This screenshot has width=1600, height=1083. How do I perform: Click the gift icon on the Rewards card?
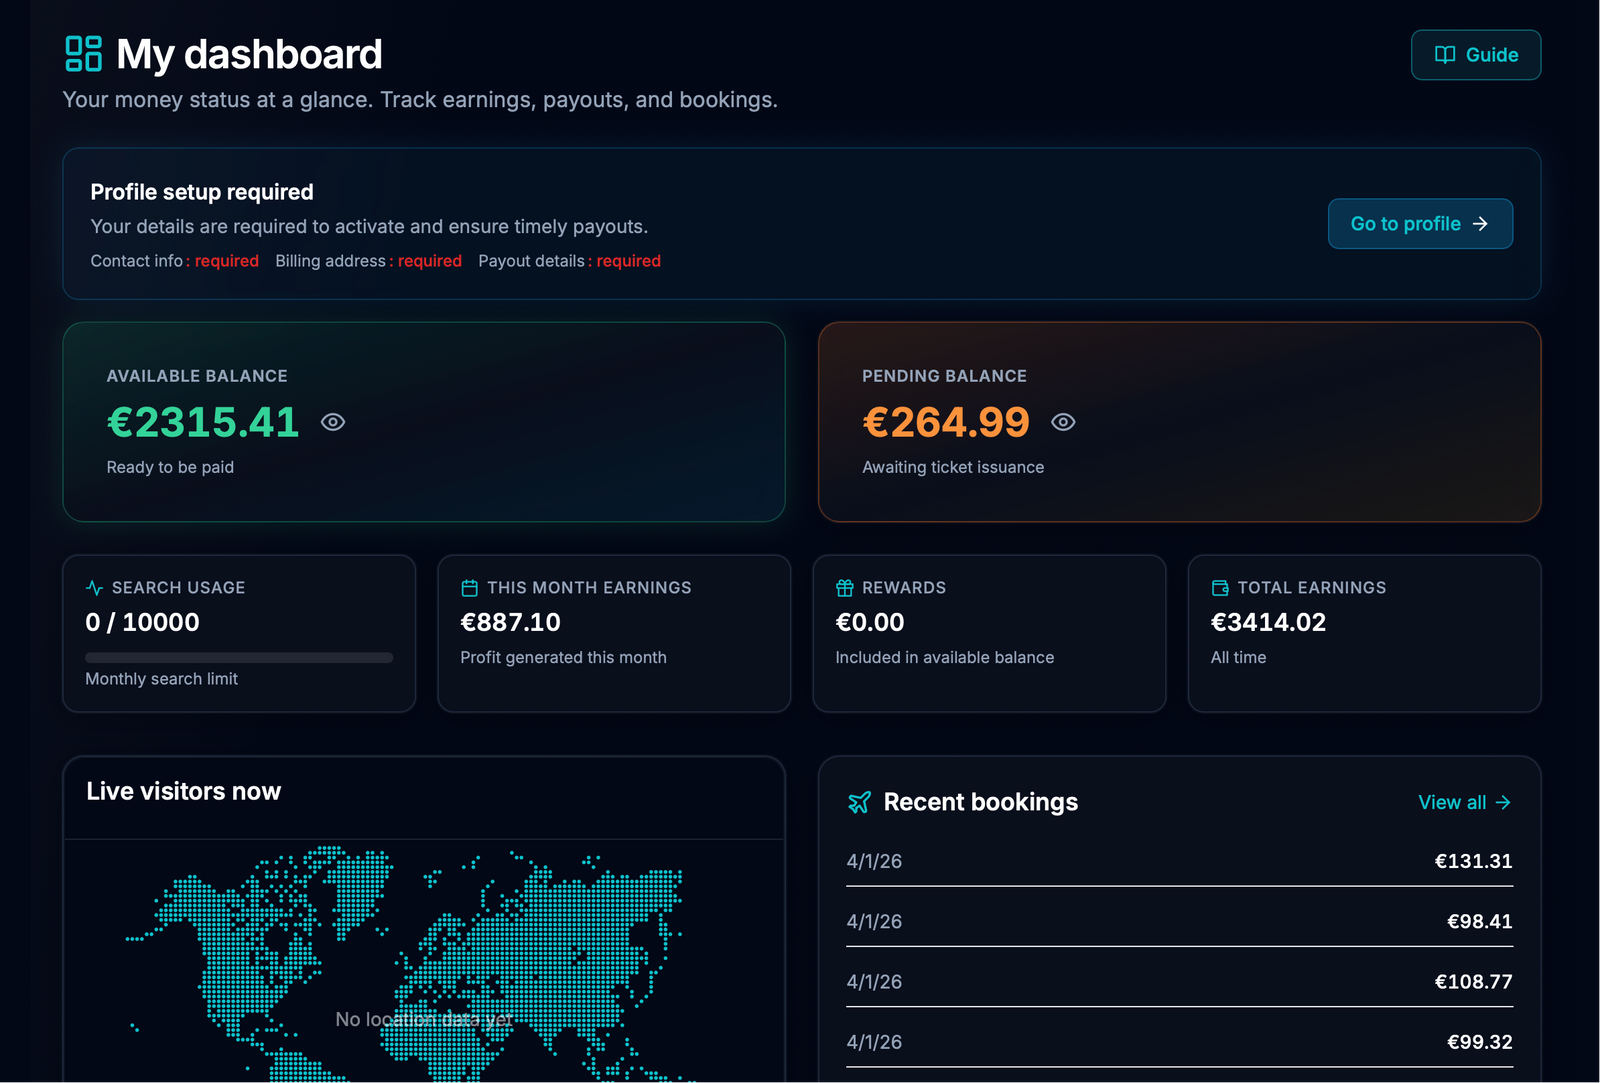click(x=845, y=588)
